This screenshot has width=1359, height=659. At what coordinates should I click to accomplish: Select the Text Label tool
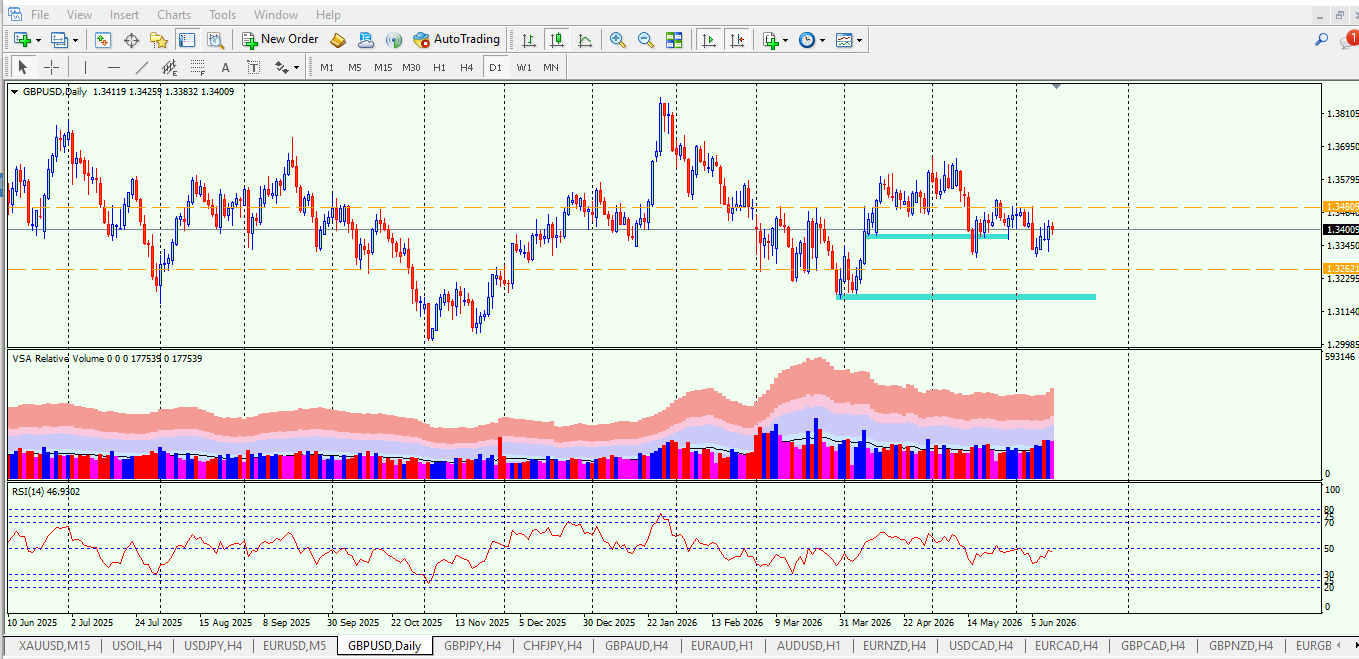point(254,67)
